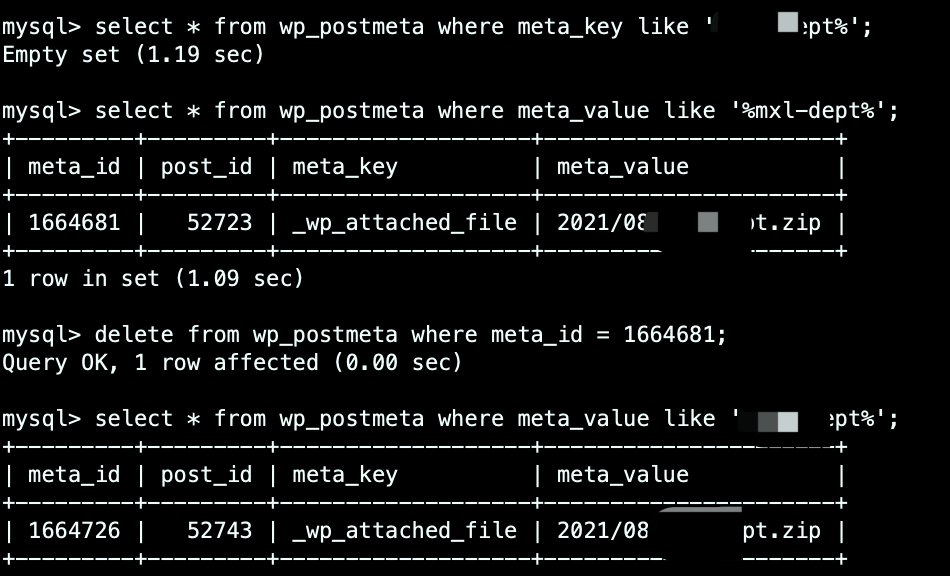Image resolution: width=950 pixels, height=576 pixels.
Task: Click the meta_key header in bottom table
Action: tap(345, 474)
